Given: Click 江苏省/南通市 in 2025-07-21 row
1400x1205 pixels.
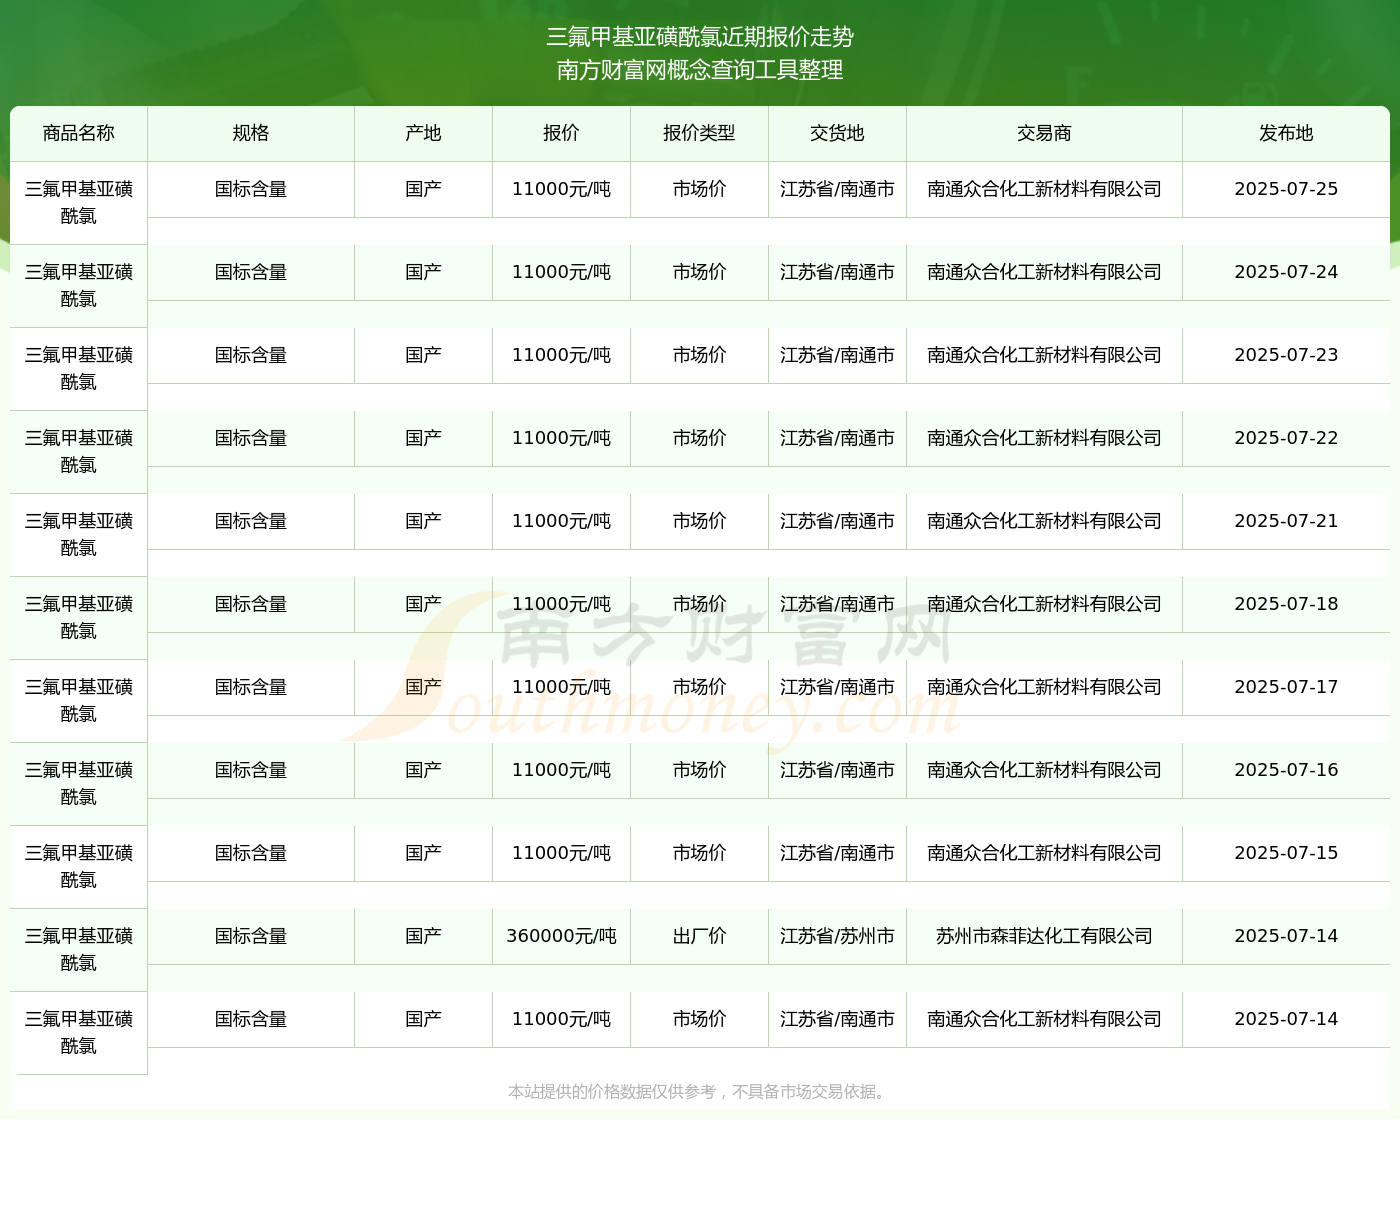Looking at the screenshot, I should [x=838, y=521].
